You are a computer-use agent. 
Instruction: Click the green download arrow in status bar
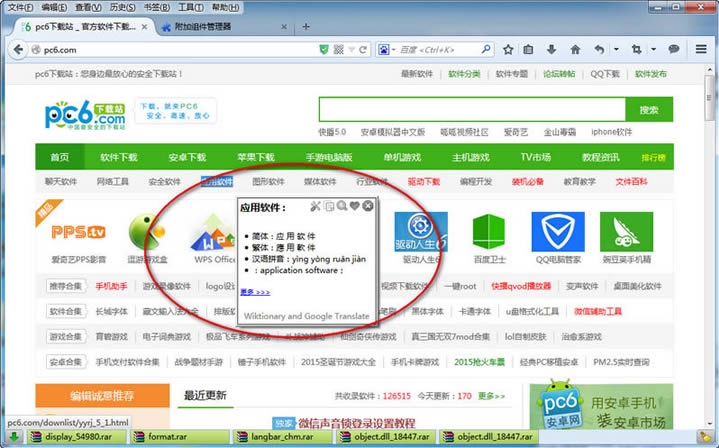click(x=14, y=437)
